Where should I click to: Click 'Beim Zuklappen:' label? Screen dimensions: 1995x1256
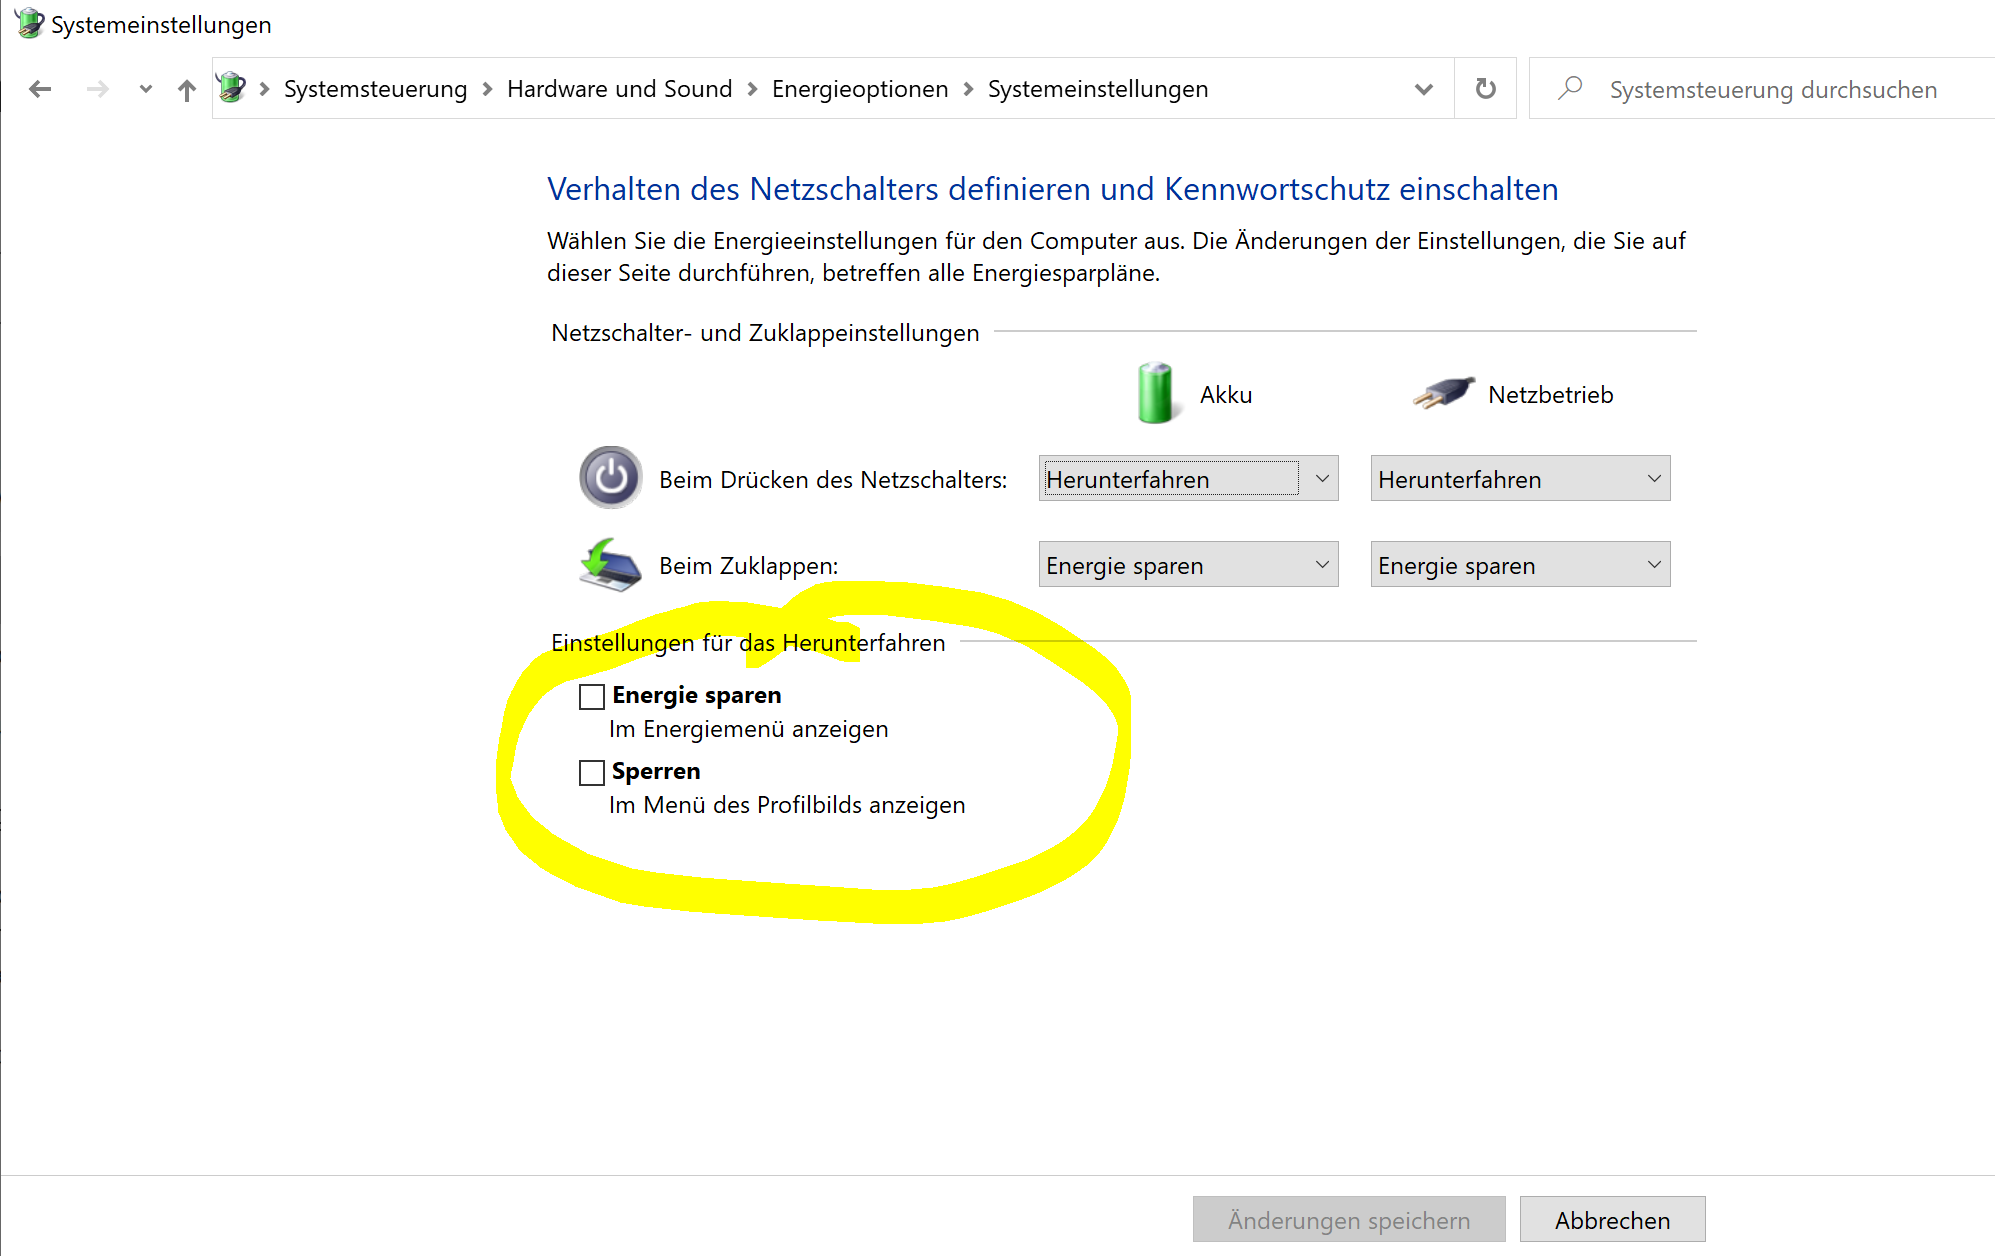[748, 566]
